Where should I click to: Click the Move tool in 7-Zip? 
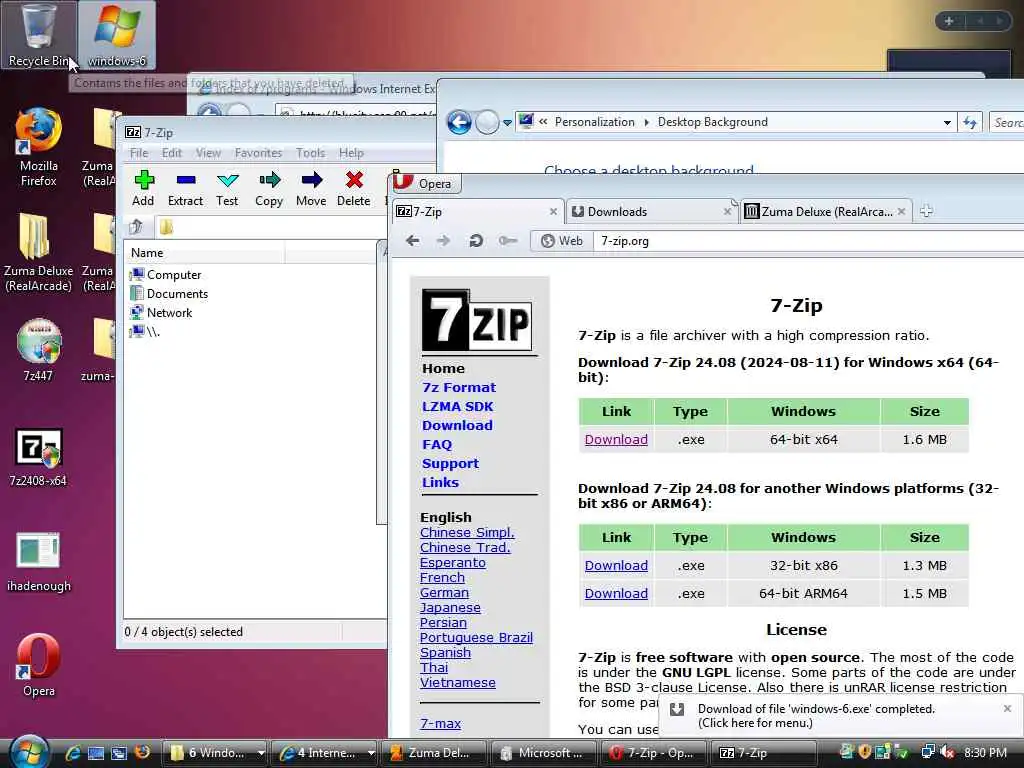tap(311, 188)
